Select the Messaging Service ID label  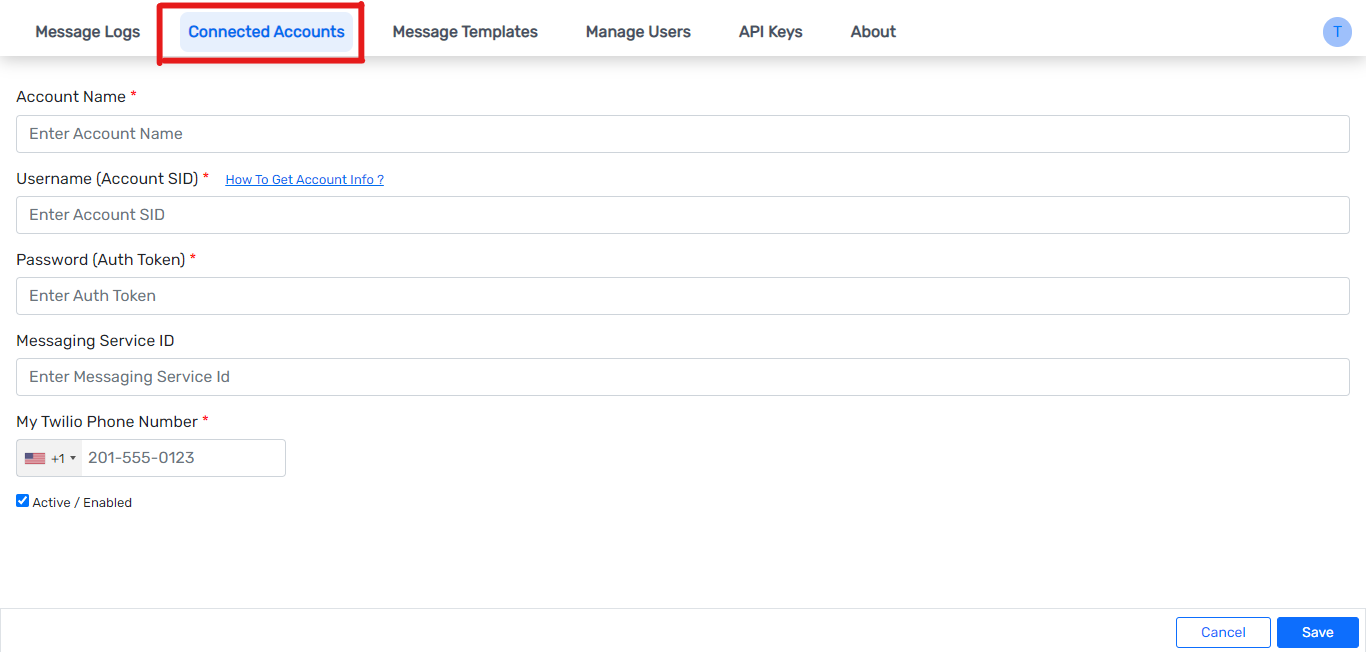pyautogui.click(x=95, y=341)
